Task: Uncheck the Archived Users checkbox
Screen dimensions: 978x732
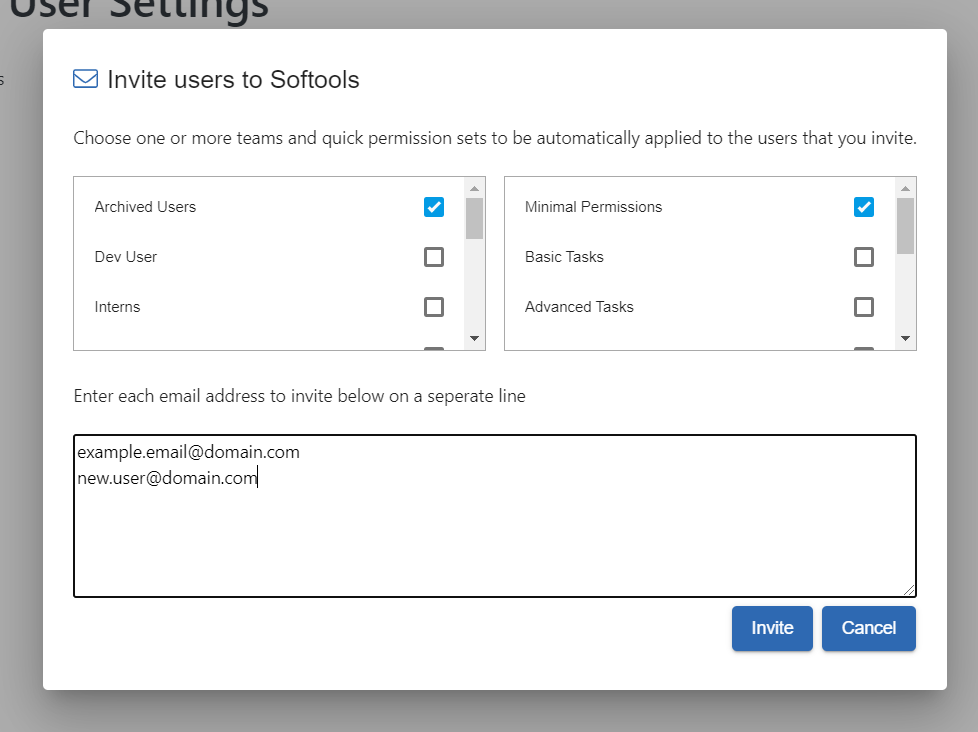Action: [433, 207]
